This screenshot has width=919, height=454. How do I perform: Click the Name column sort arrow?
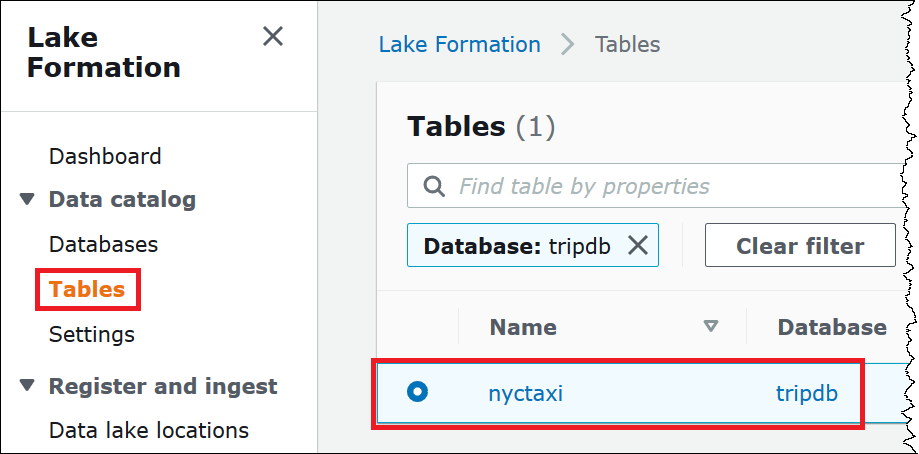coord(711,327)
